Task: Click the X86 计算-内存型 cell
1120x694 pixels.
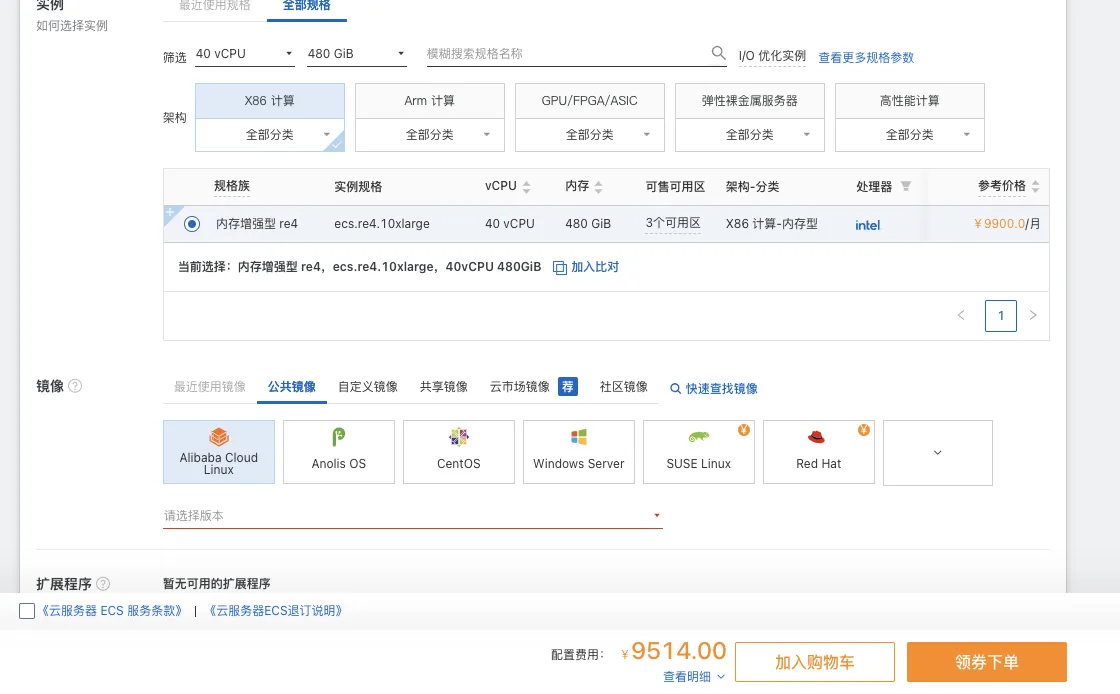Action: tap(772, 223)
